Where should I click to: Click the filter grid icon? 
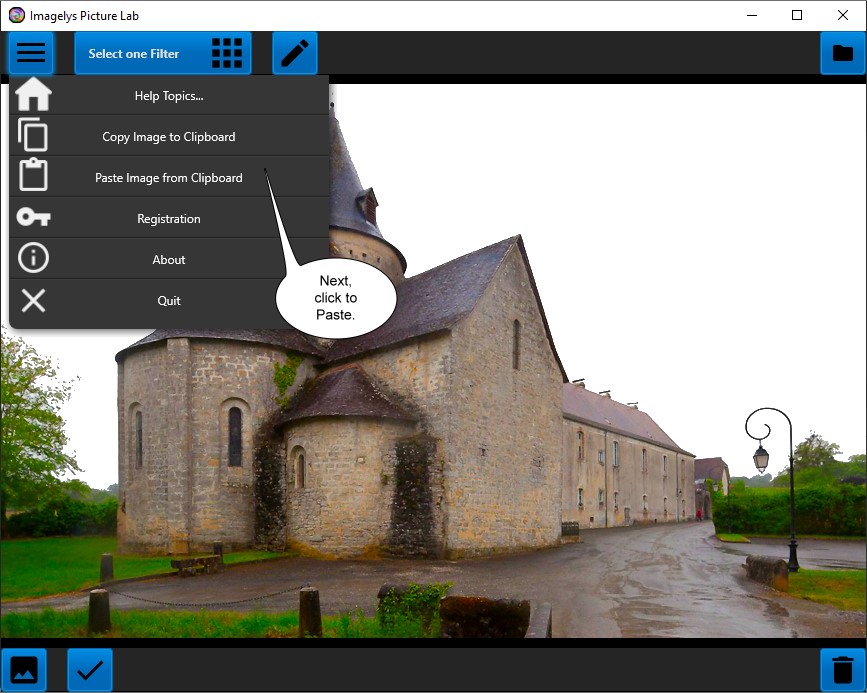click(x=227, y=53)
